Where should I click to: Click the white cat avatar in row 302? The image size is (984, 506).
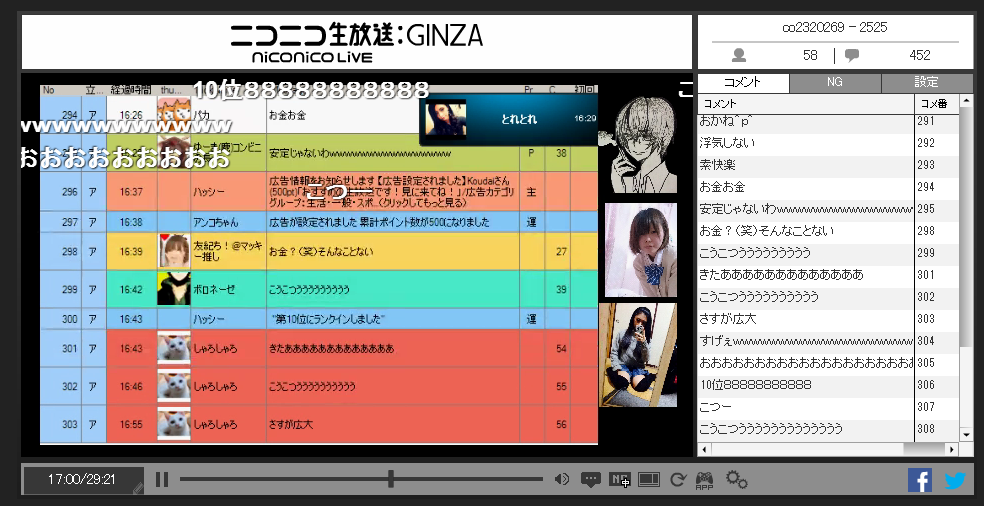pos(174,386)
